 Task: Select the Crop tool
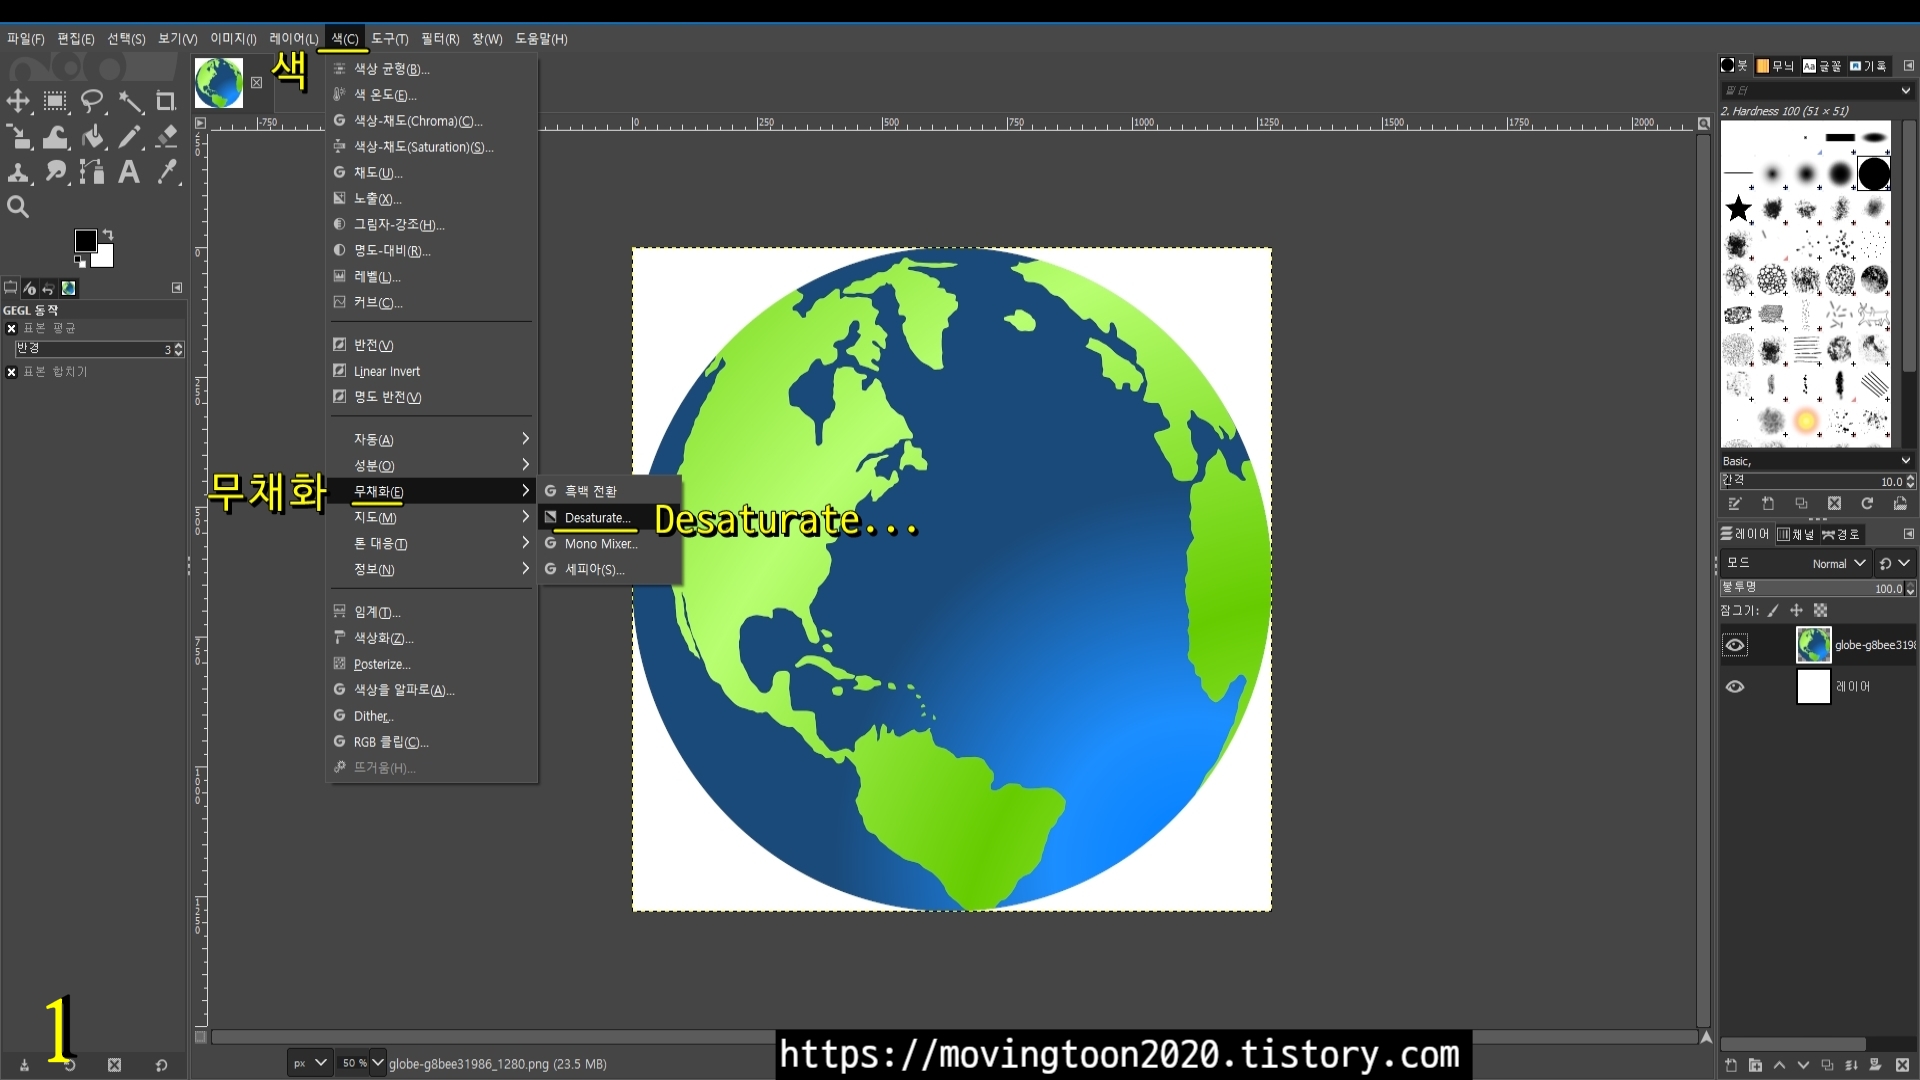coord(166,101)
